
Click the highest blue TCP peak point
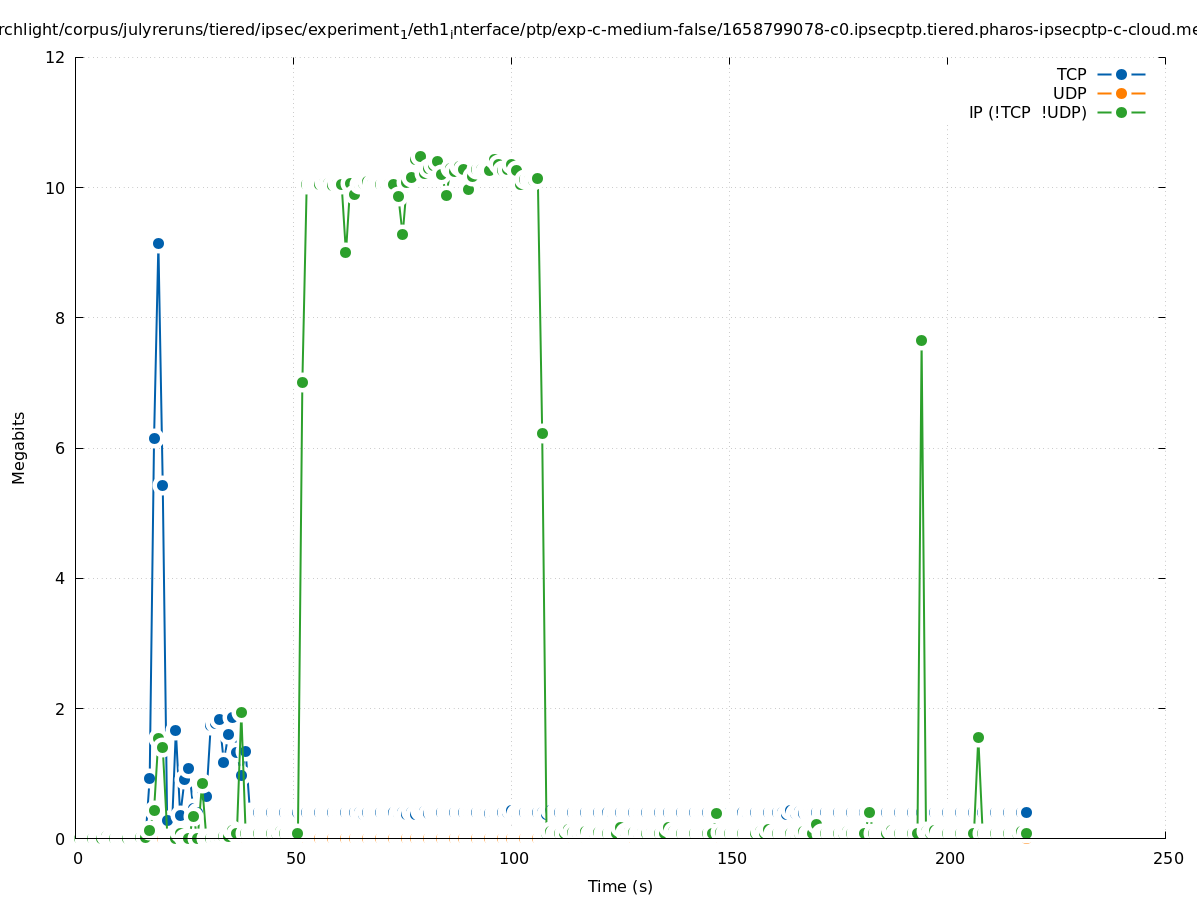coord(158,243)
